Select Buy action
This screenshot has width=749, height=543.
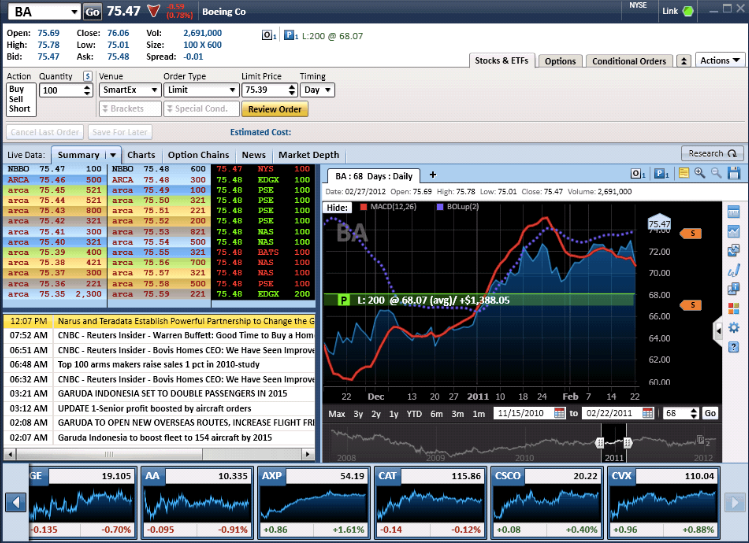[16, 89]
